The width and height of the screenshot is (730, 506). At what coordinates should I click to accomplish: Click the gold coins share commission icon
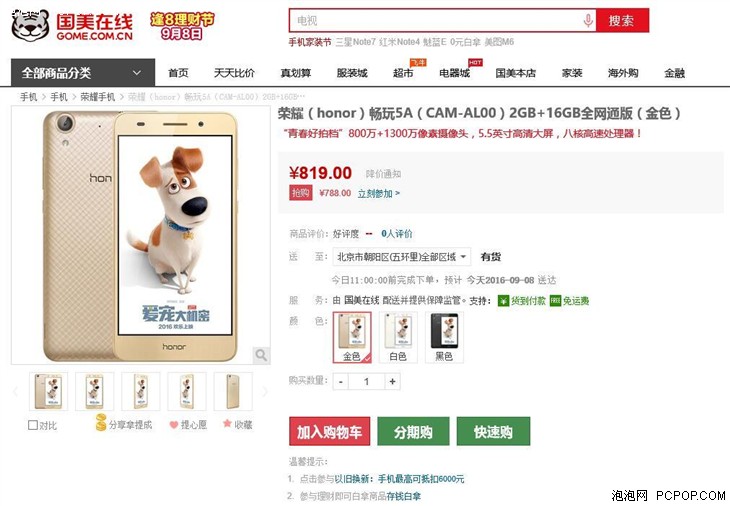(101, 422)
